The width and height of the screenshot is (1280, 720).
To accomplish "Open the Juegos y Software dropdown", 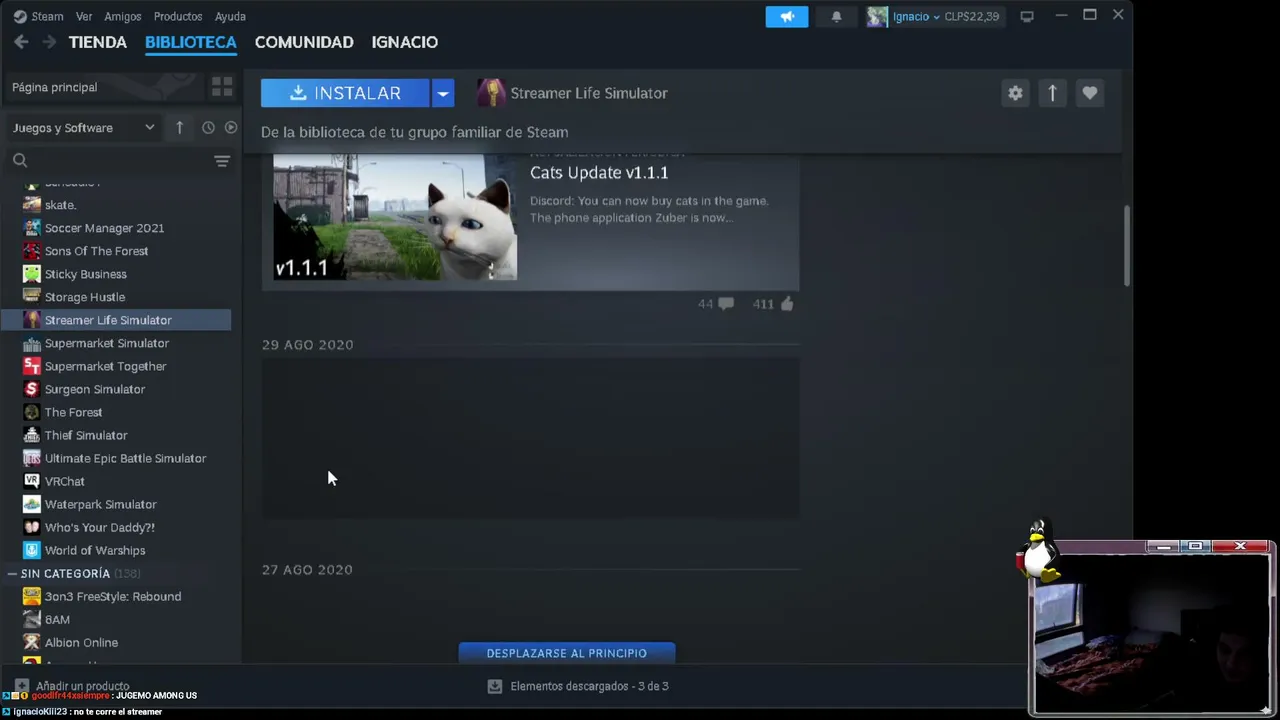I will tap(84, 128).
